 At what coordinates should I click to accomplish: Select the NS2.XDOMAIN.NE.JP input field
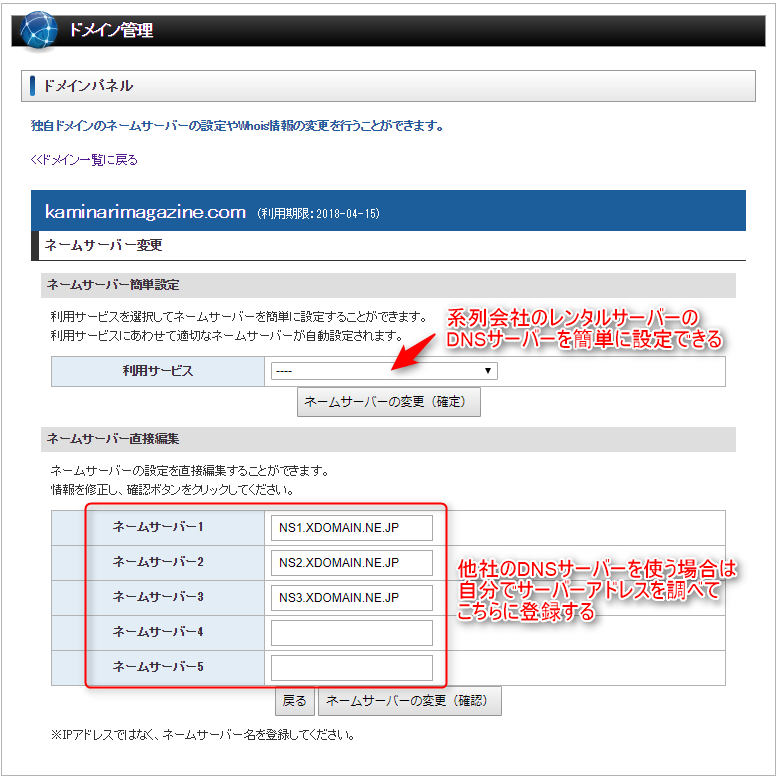(x=351, y=563)
